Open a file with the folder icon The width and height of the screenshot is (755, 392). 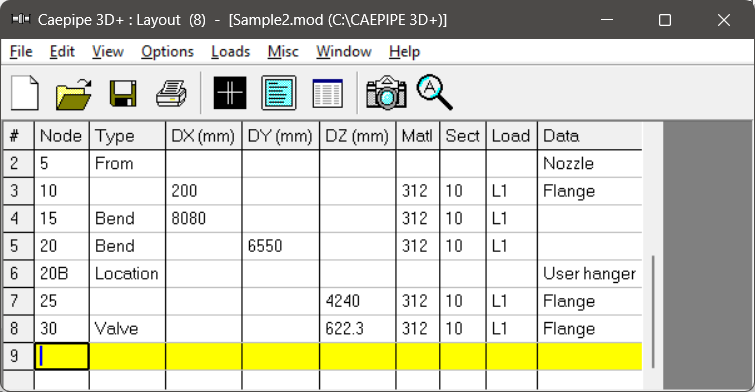pos(74,93)
